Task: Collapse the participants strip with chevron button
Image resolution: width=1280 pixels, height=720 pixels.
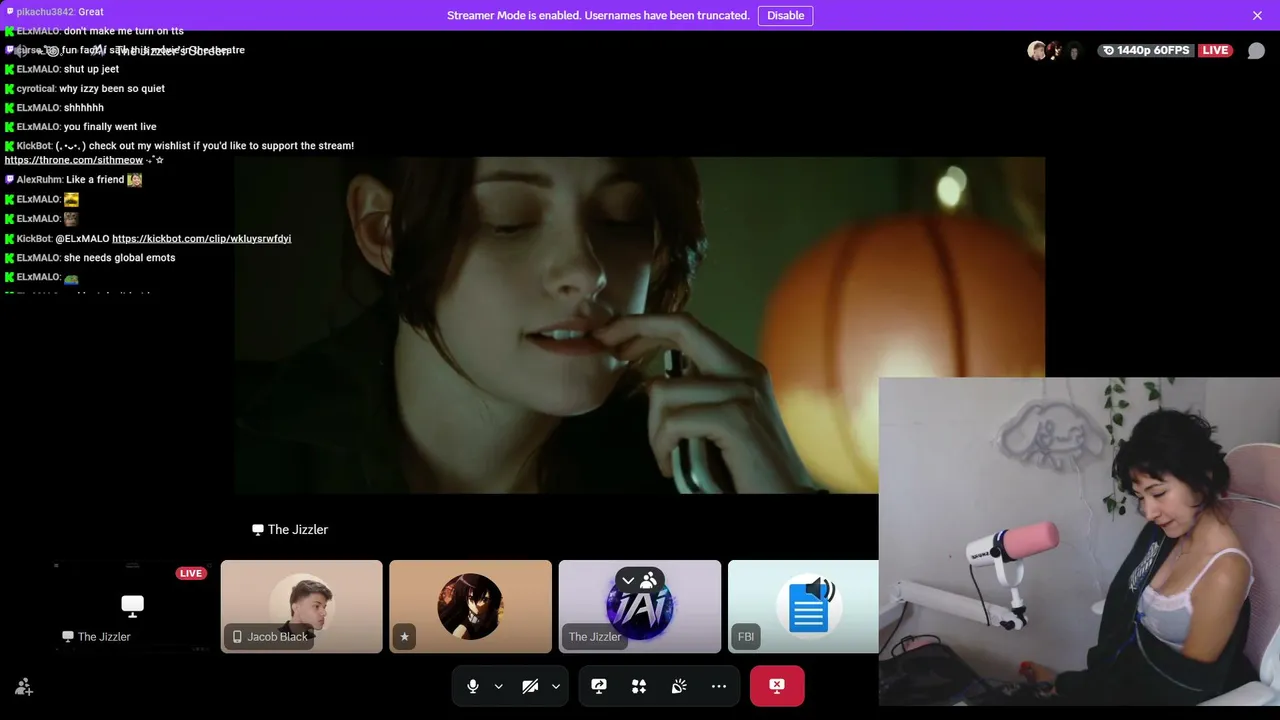Action: [x=628, y=580]
